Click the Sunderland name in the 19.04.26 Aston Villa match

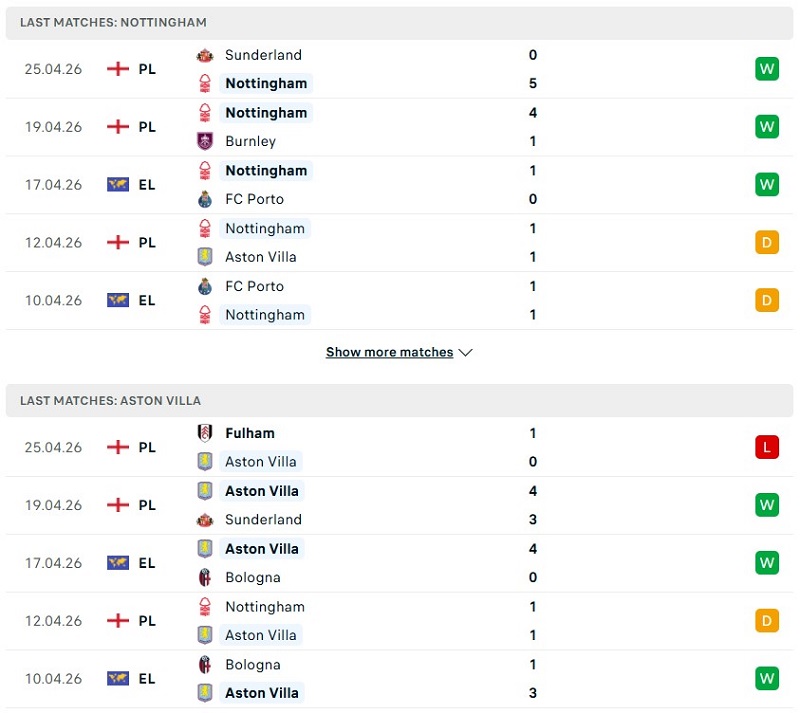(x=263, y=519)
